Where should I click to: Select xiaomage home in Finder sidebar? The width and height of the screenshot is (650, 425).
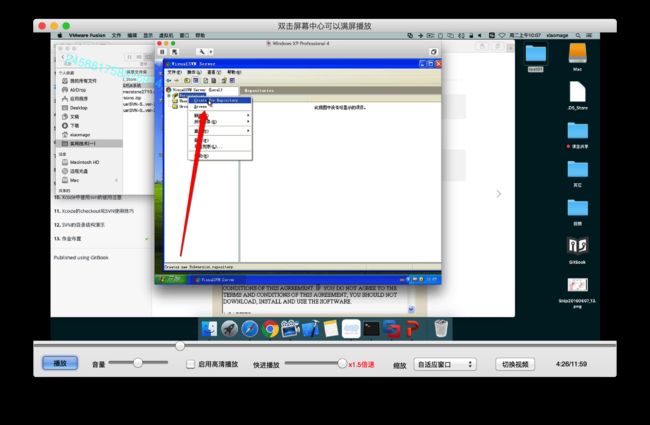coord(80,134)
